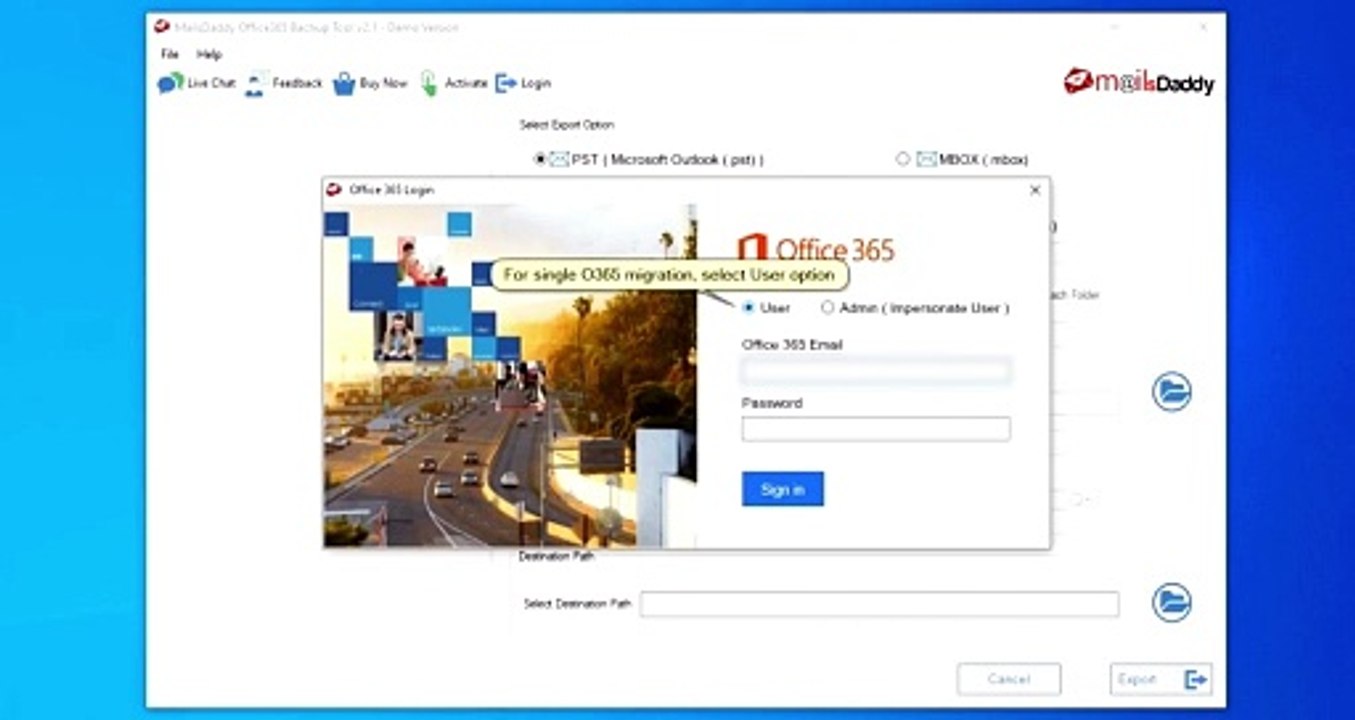Click the Select Destination Path field

[879, 604]
